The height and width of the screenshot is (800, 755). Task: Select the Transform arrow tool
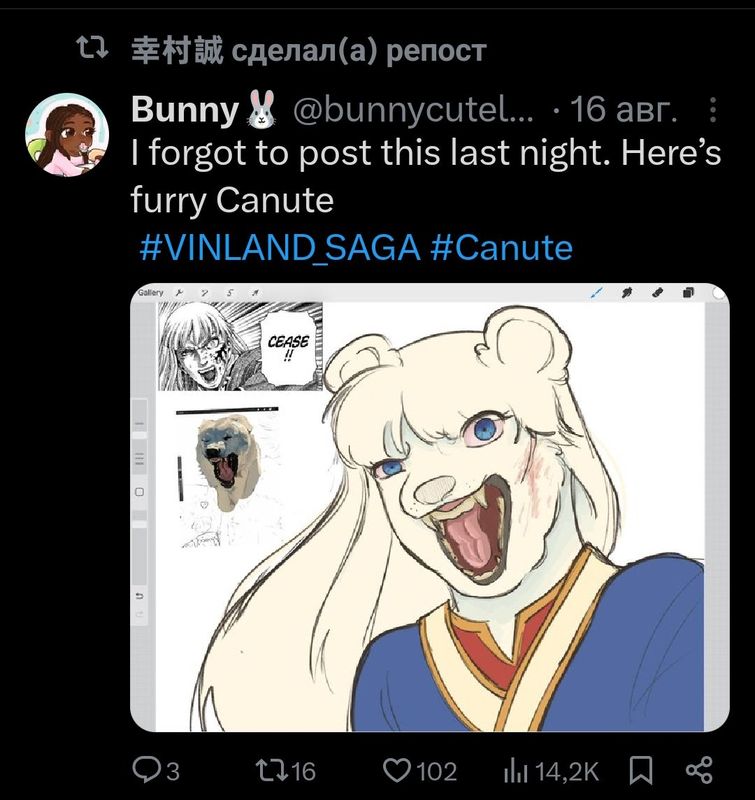coord(254,292)
